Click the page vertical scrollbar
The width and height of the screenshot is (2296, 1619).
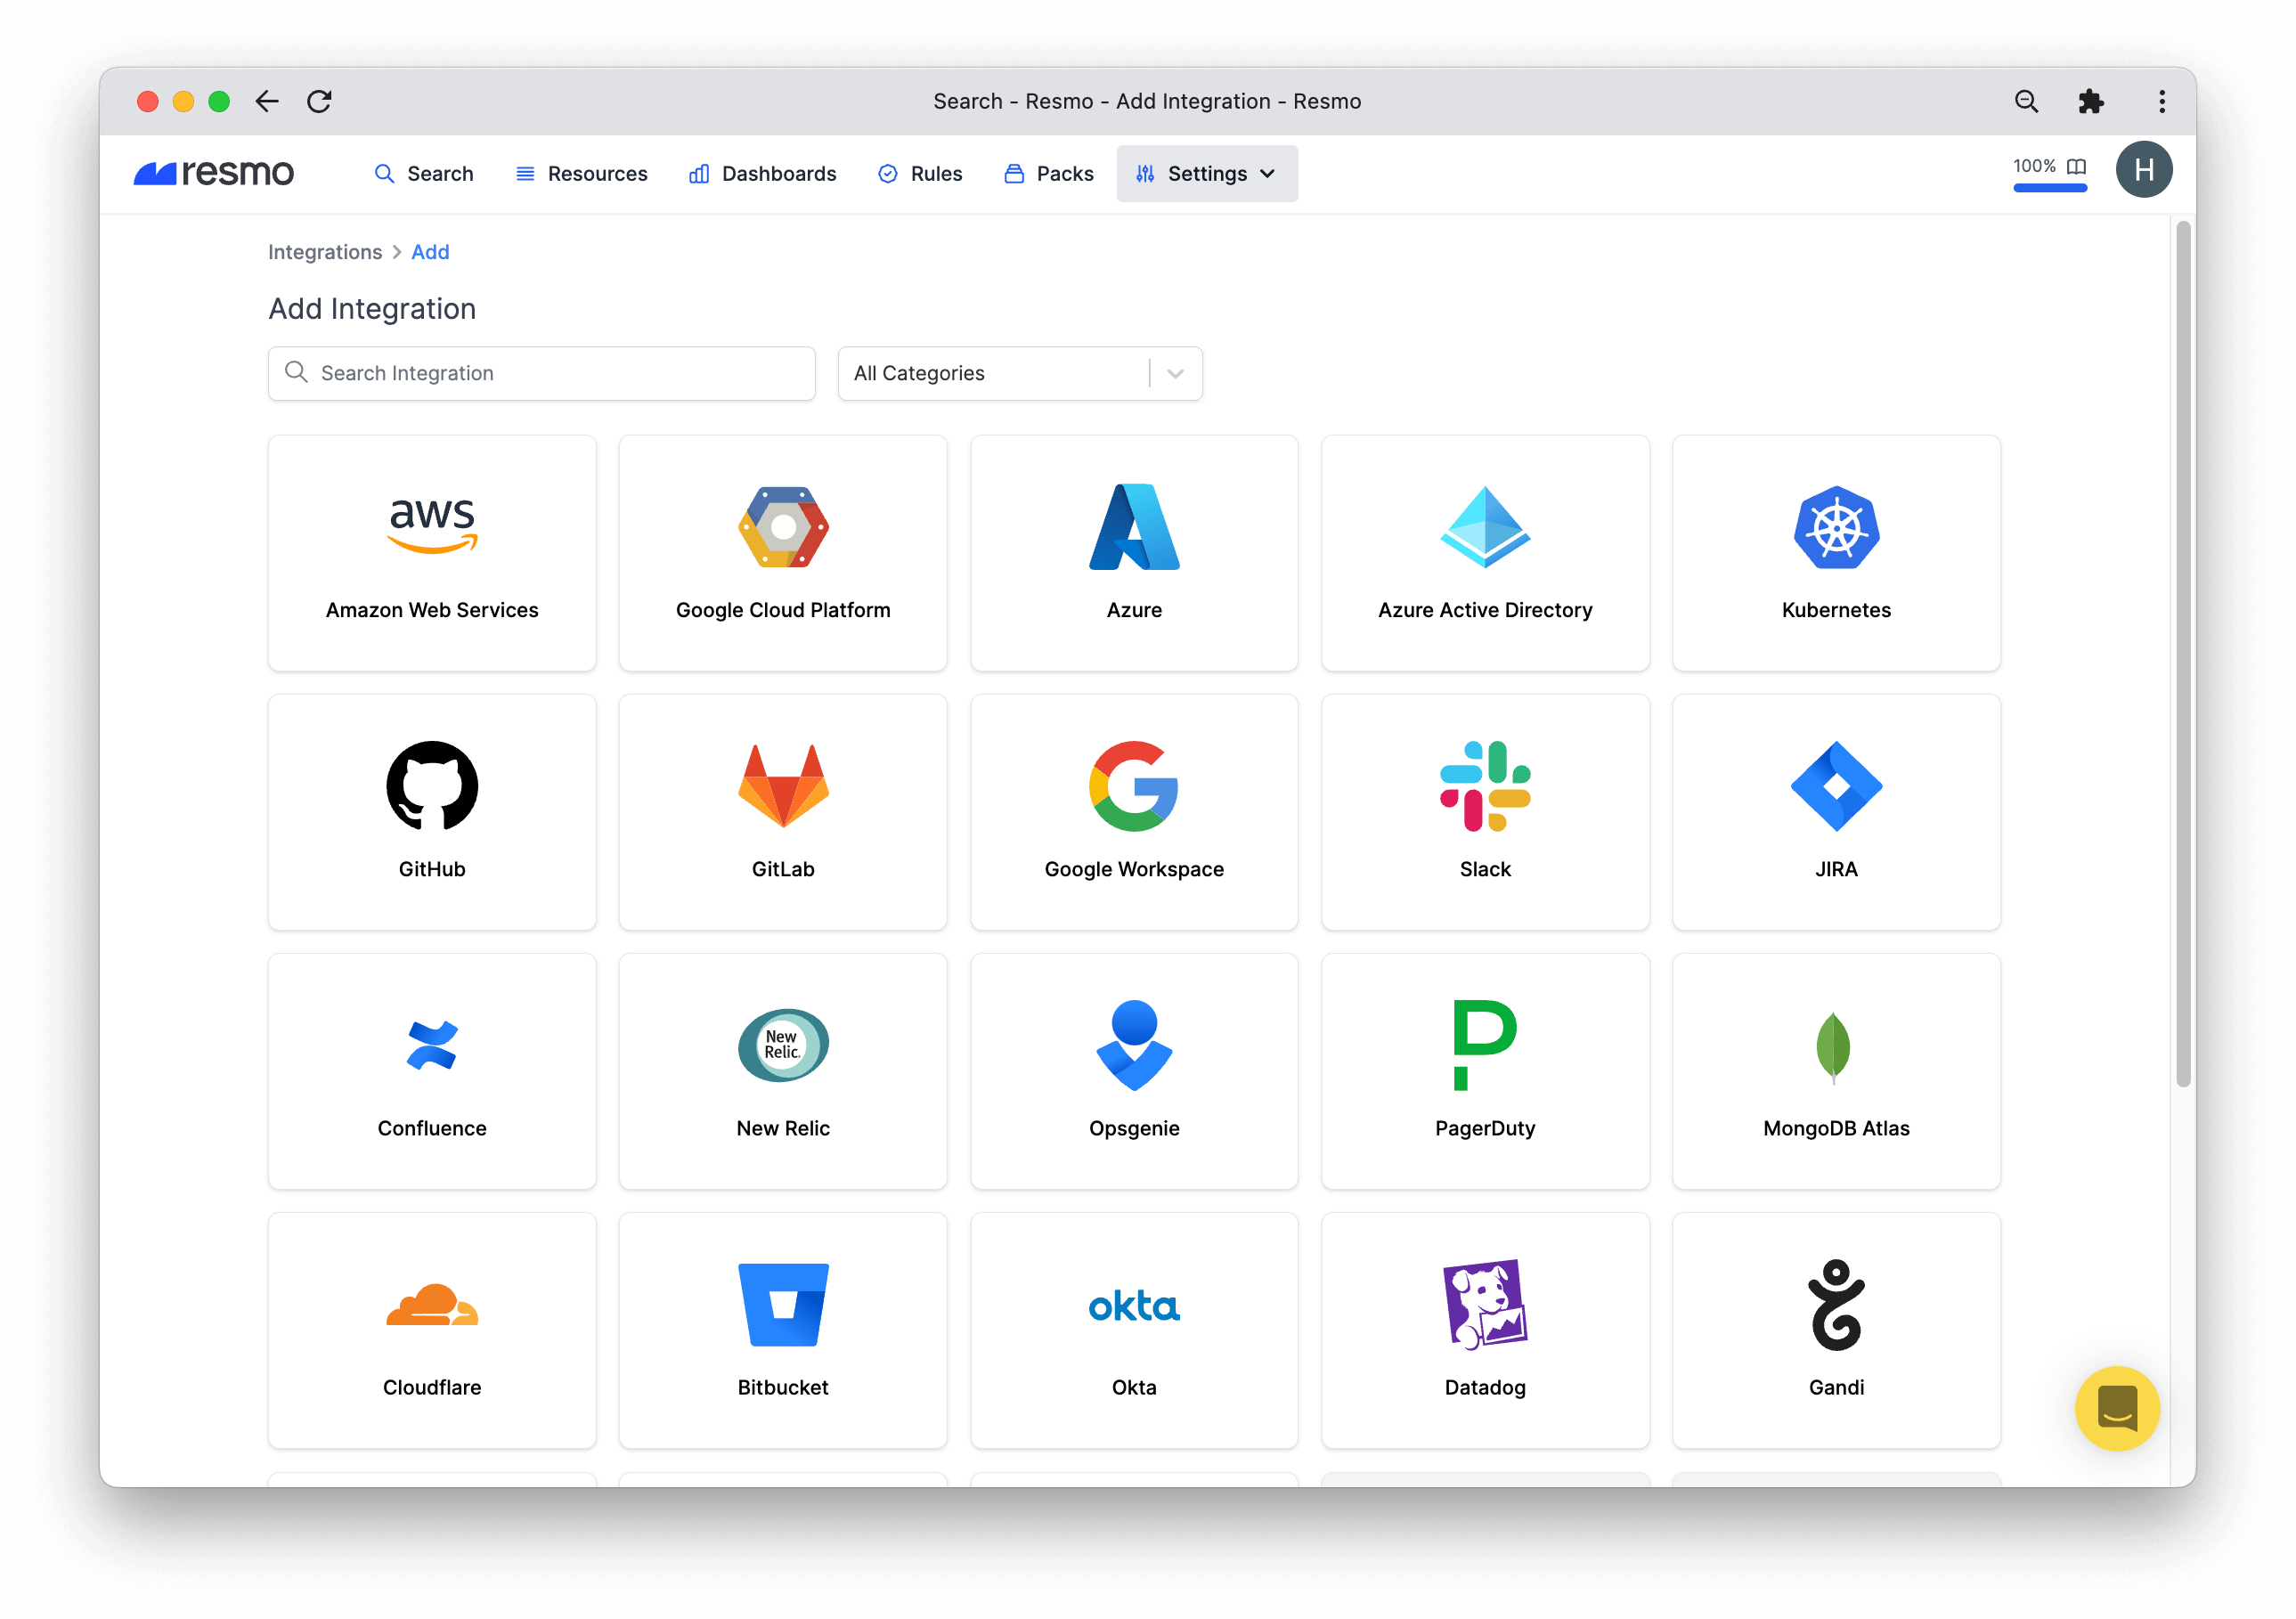click(2183, 654)
